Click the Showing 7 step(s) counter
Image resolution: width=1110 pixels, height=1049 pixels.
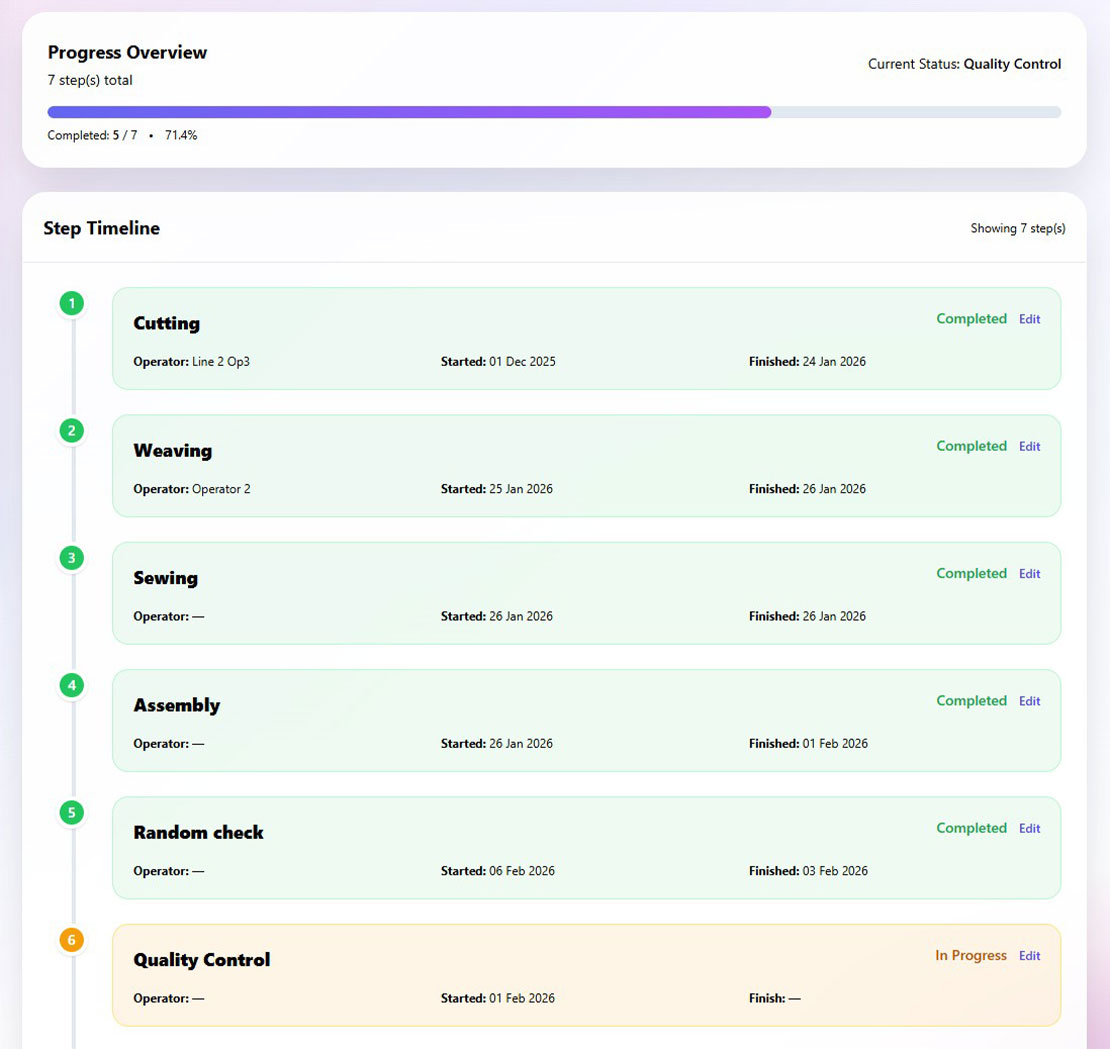click(1017, 228)
